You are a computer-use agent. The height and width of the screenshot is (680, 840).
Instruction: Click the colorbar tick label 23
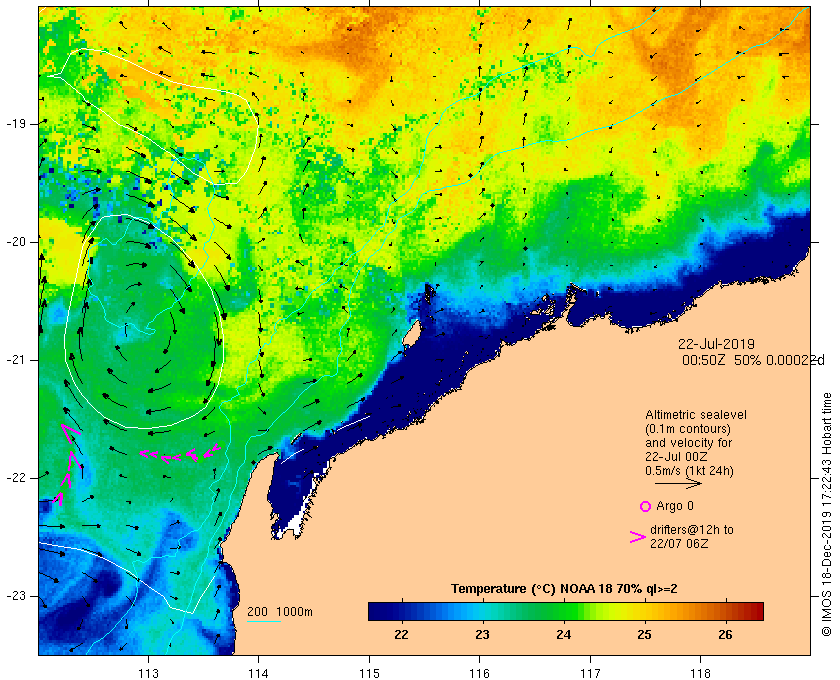482,635
